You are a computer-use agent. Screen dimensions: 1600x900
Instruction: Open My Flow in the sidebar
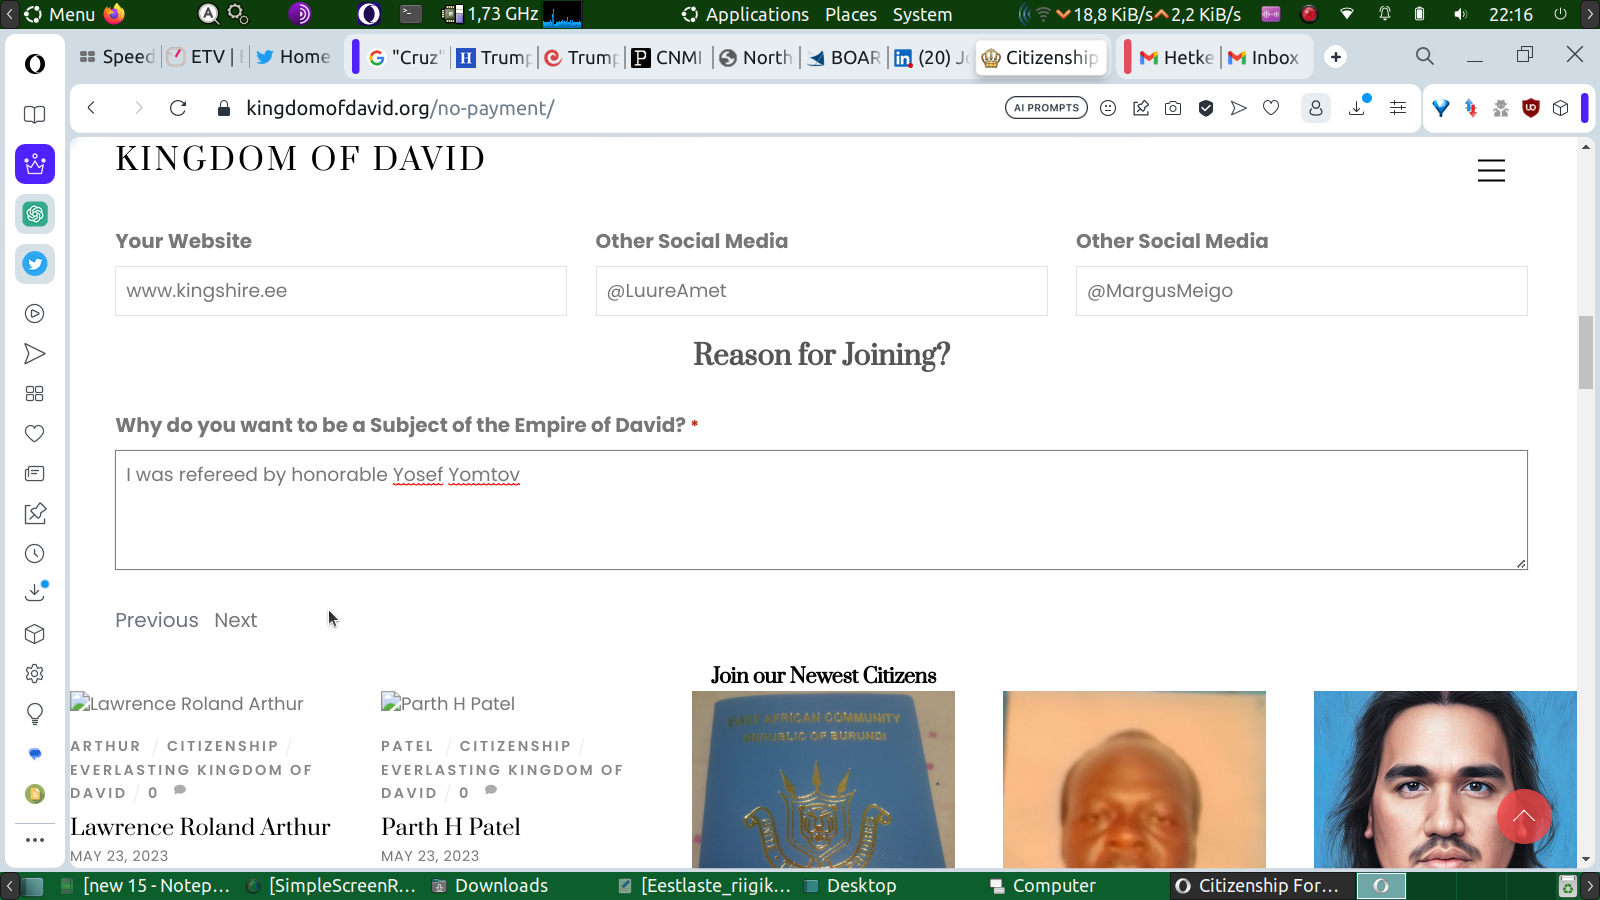tap(35, 354)
